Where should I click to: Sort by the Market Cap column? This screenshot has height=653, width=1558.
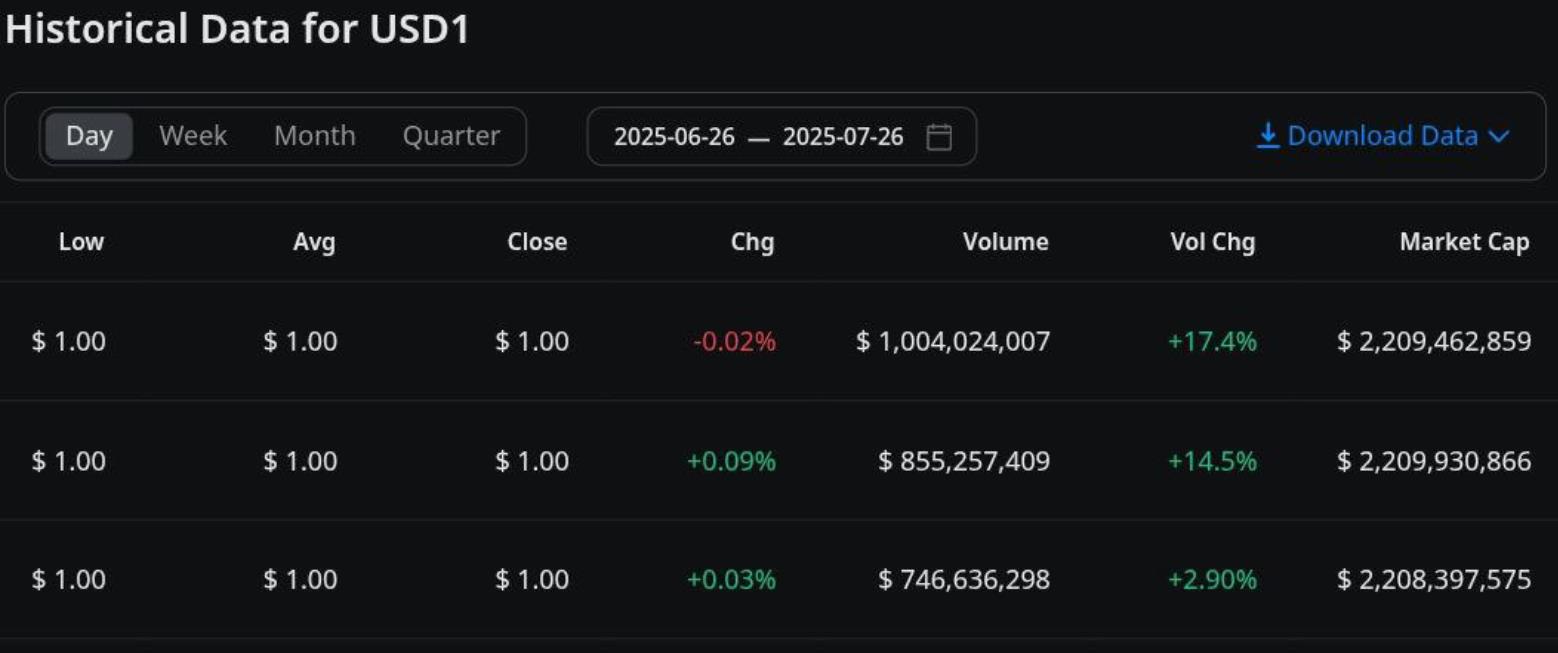[1464, 242]
